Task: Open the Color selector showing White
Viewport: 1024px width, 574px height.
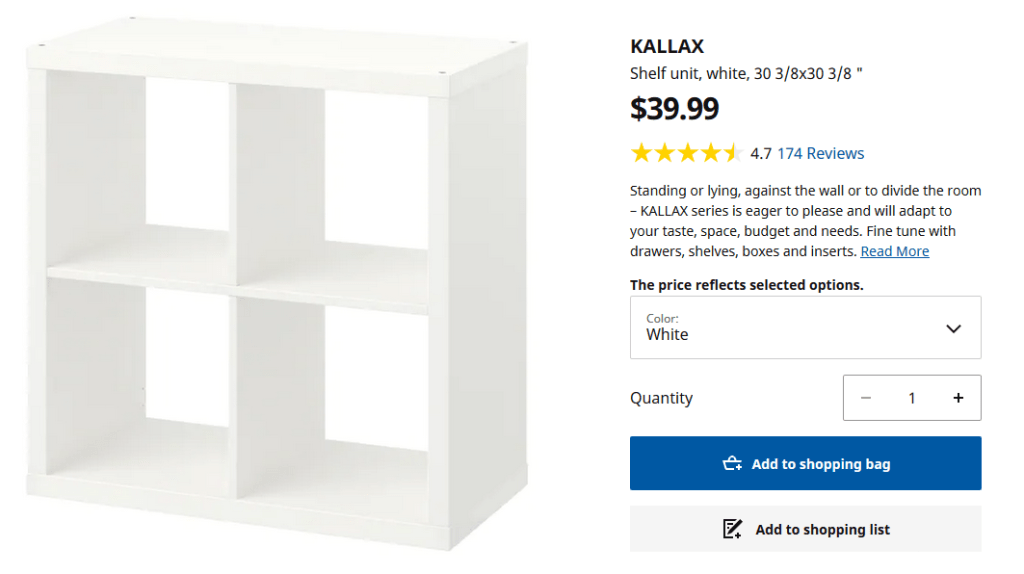Action: 805,327
